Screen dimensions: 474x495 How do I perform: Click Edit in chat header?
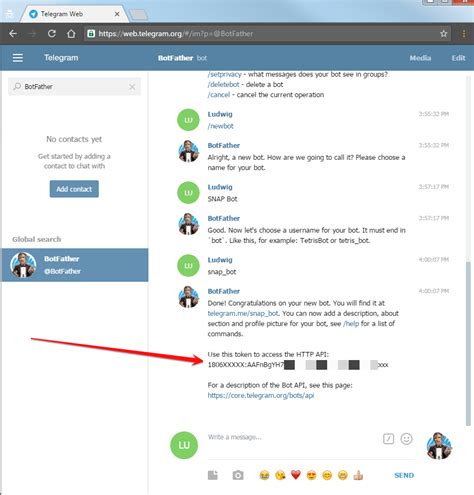(x=458, y=58)
